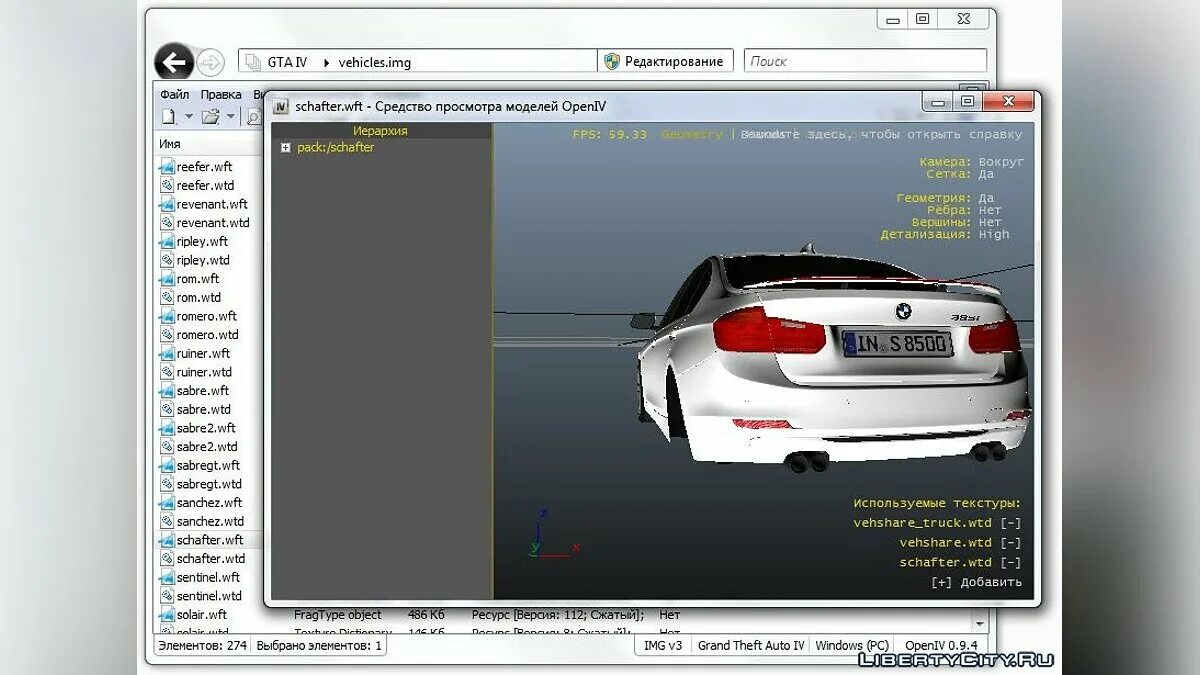Image resolution: width=1200 pixels, height=675 pixels.
Task: Select reefer.wft in the file list
Action: pyautogui.click(x=204, y=167)
